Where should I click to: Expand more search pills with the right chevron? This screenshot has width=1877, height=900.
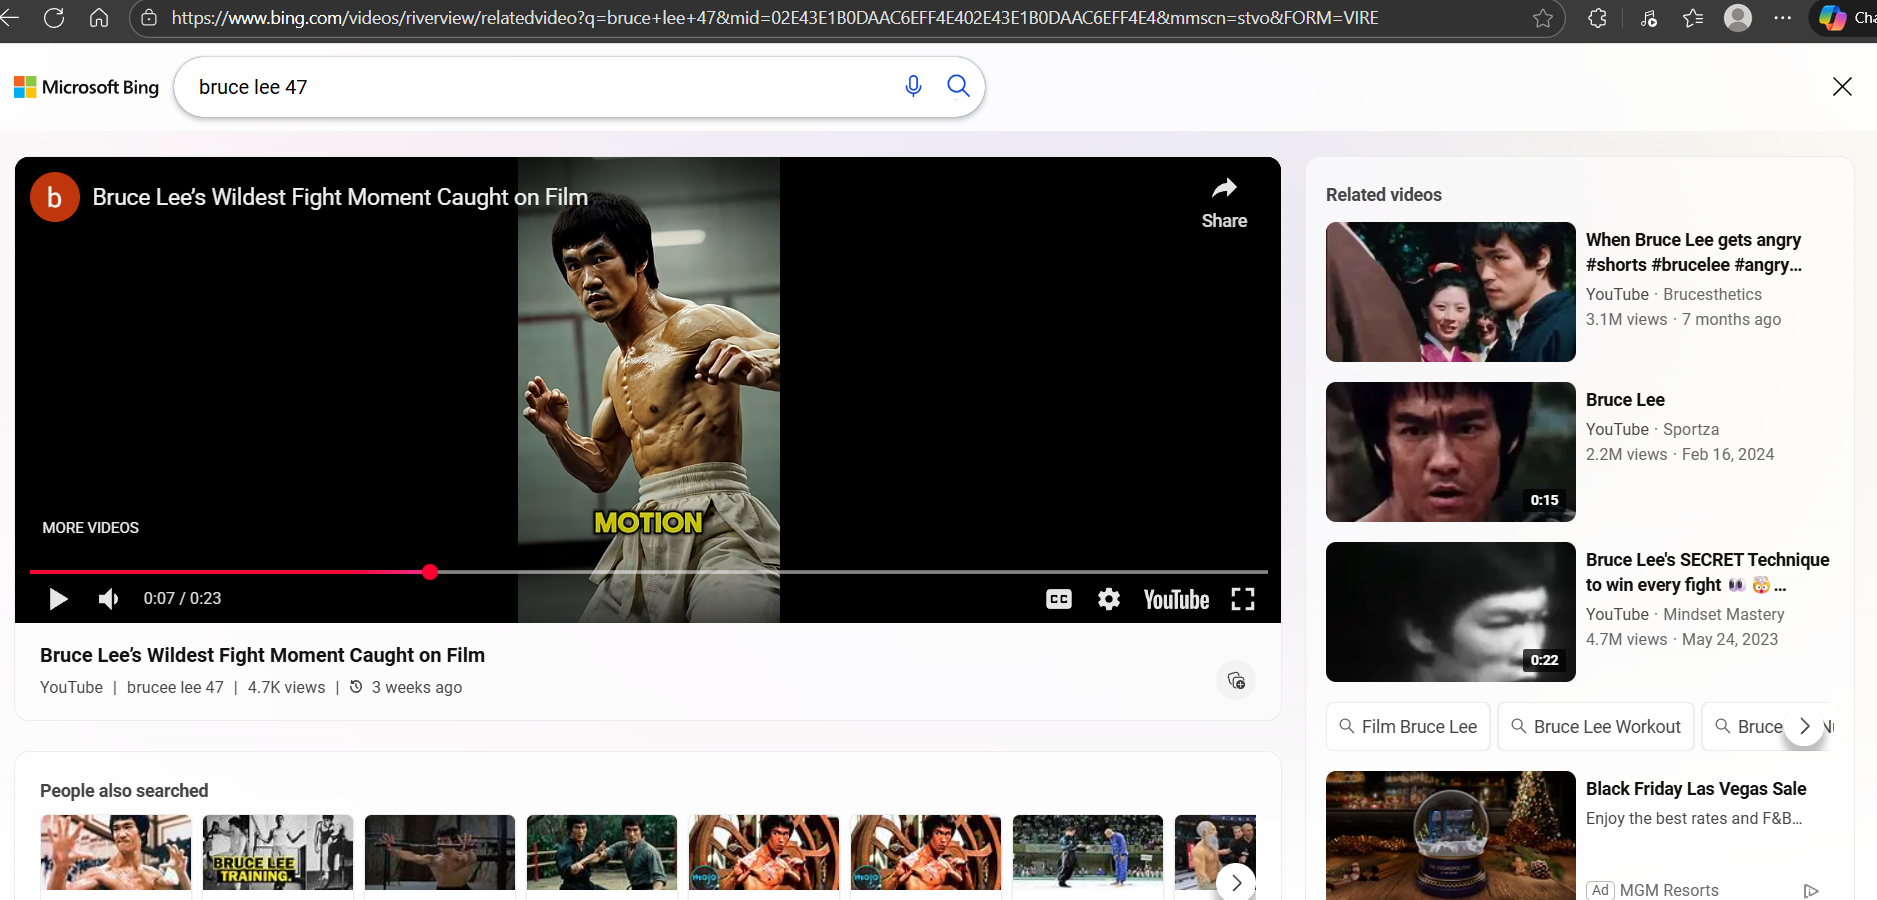pyautogui.click(x=1804, y=727)
